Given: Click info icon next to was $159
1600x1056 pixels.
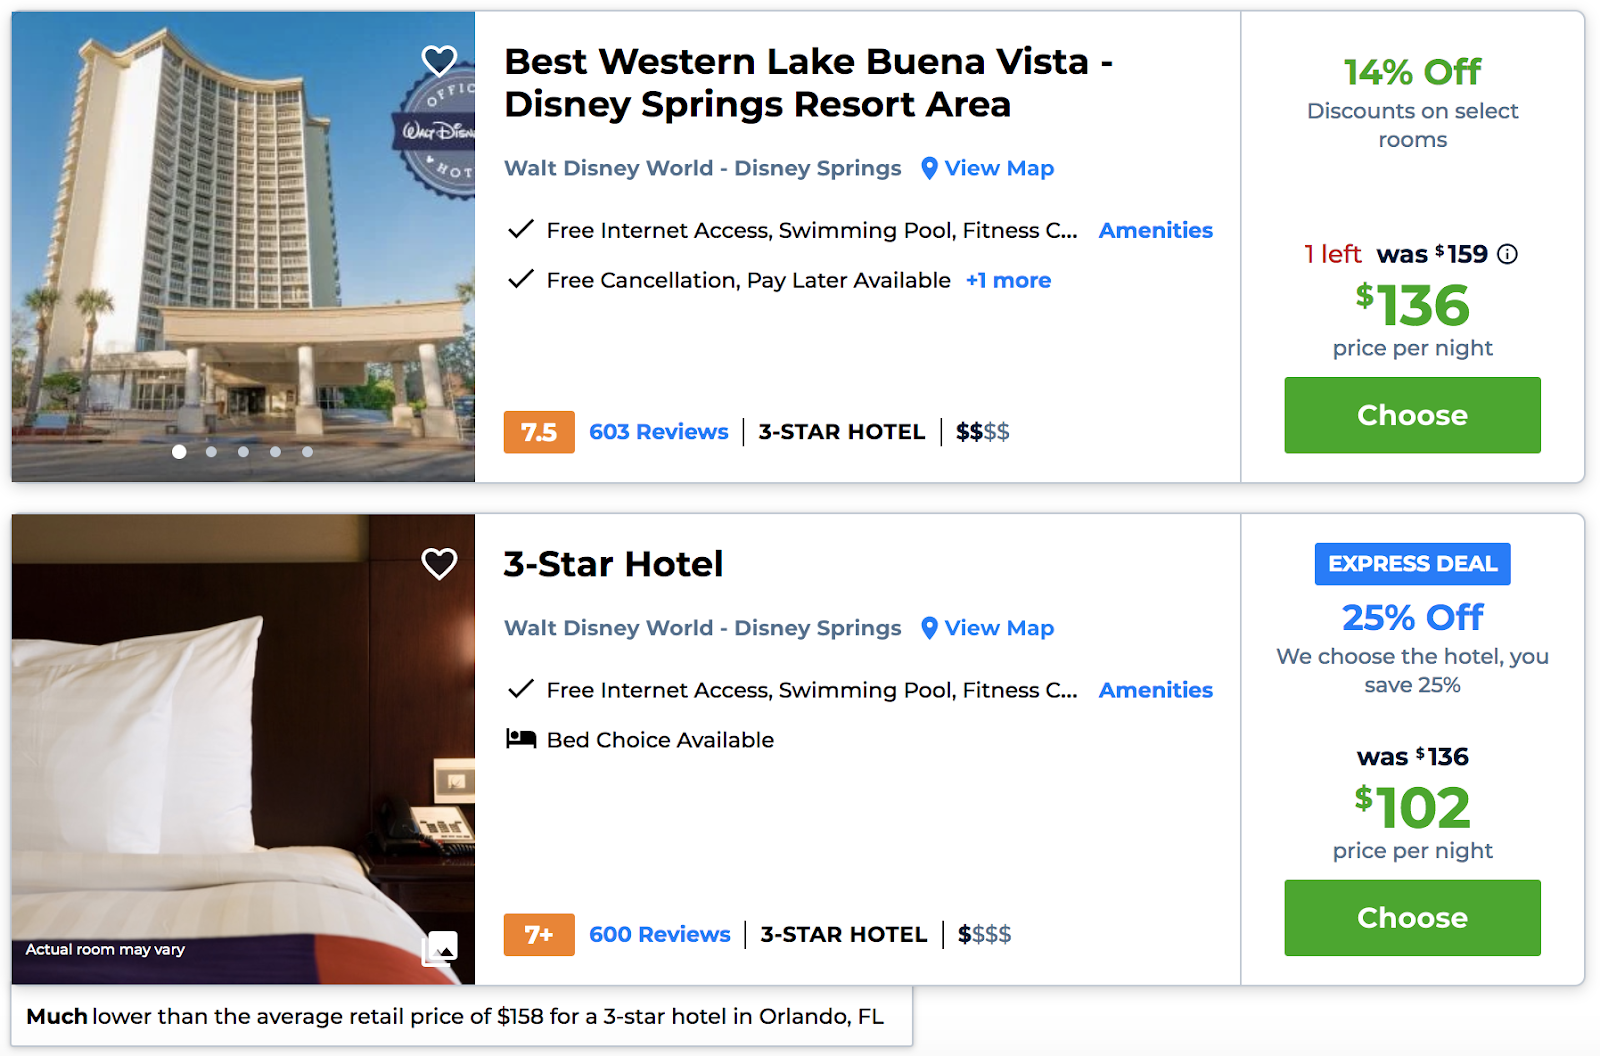Looking at the screenshot, I should click(1507, 254).
